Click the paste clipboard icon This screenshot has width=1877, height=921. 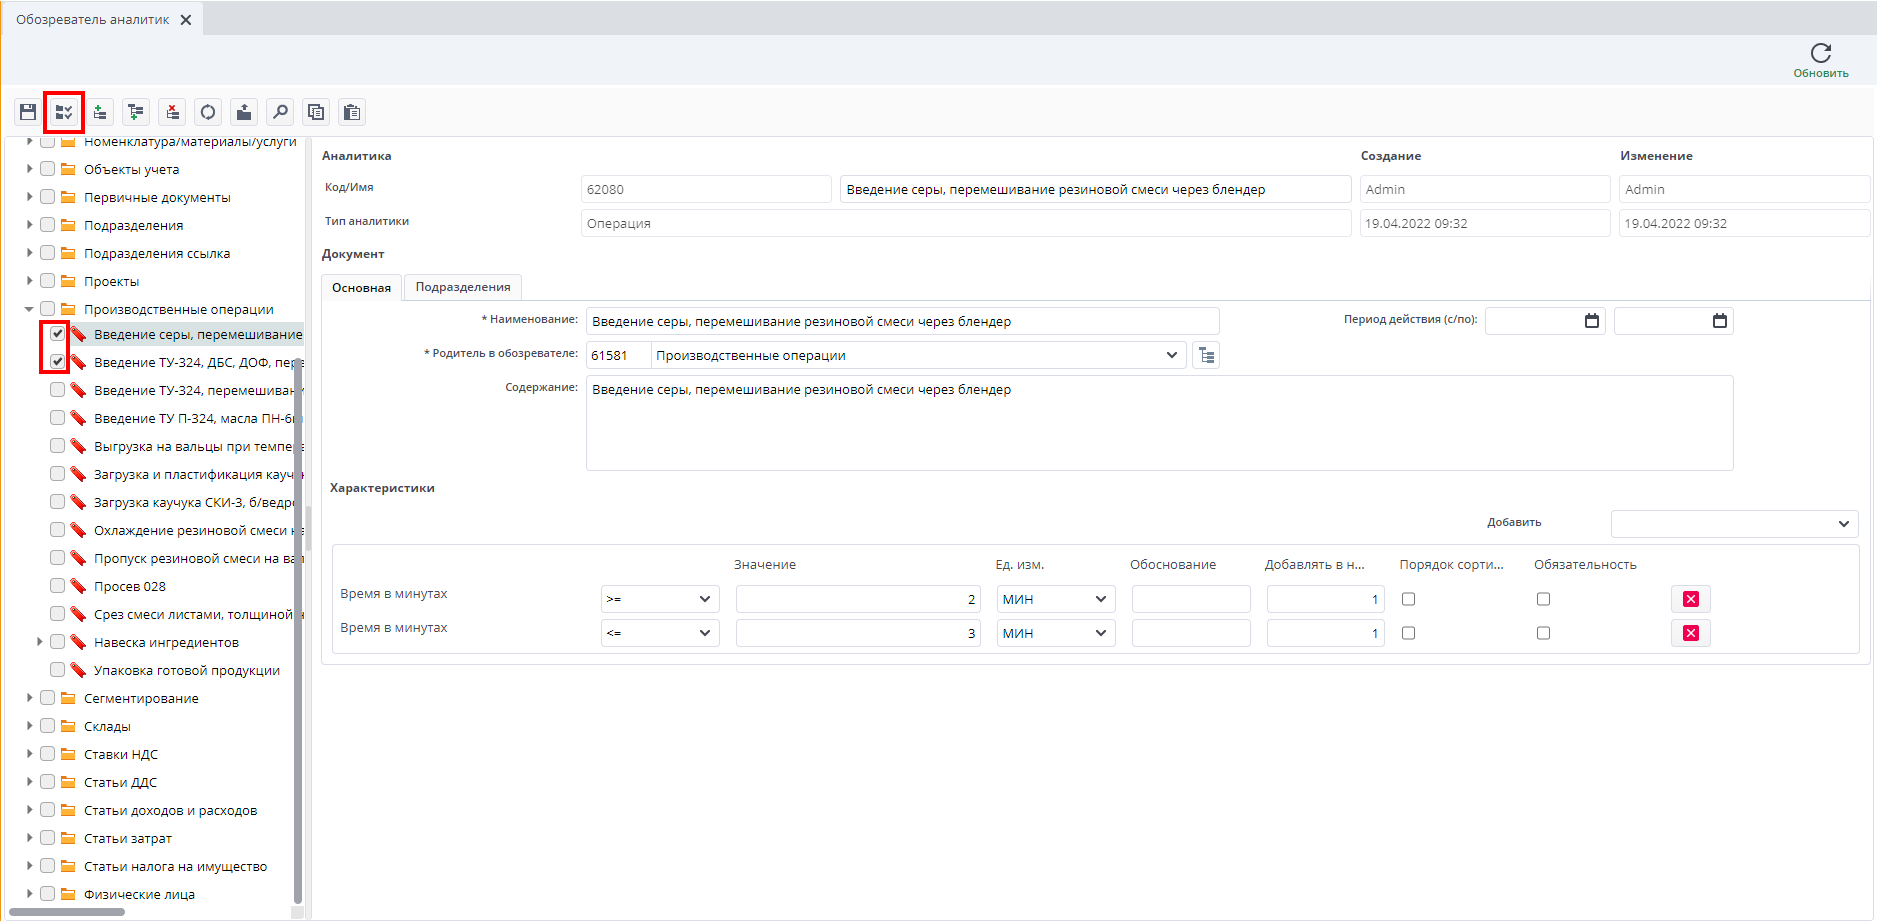pyautogui.click(x=352, y=112)
